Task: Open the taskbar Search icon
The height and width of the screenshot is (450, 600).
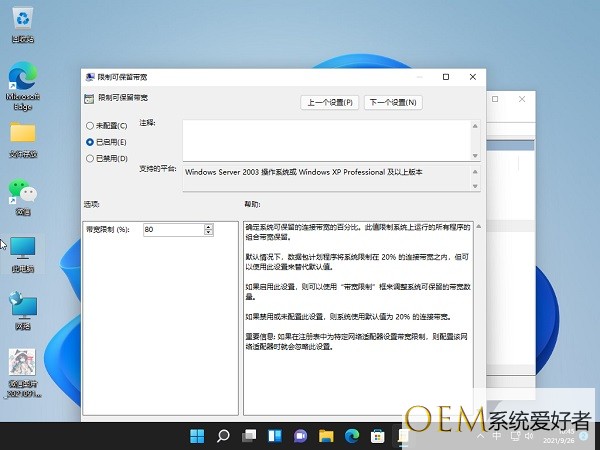Action: 223,436
